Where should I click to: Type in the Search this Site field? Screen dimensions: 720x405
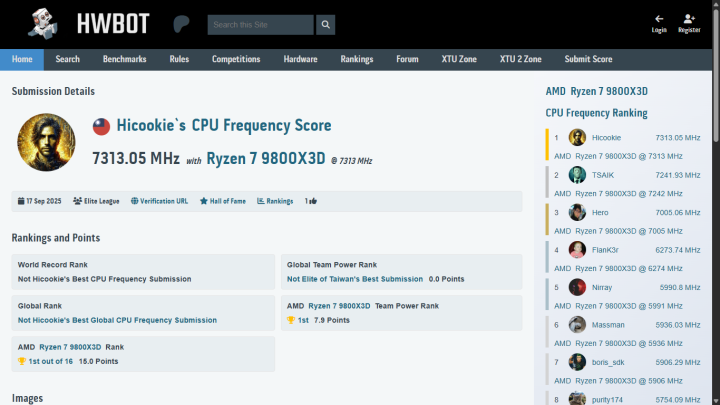coord(261,25)
